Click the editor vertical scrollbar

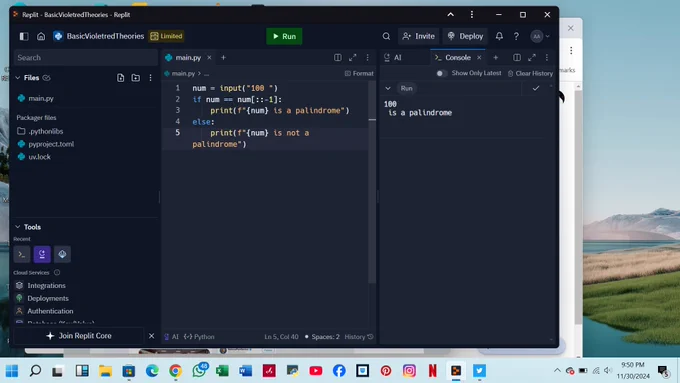372,182
